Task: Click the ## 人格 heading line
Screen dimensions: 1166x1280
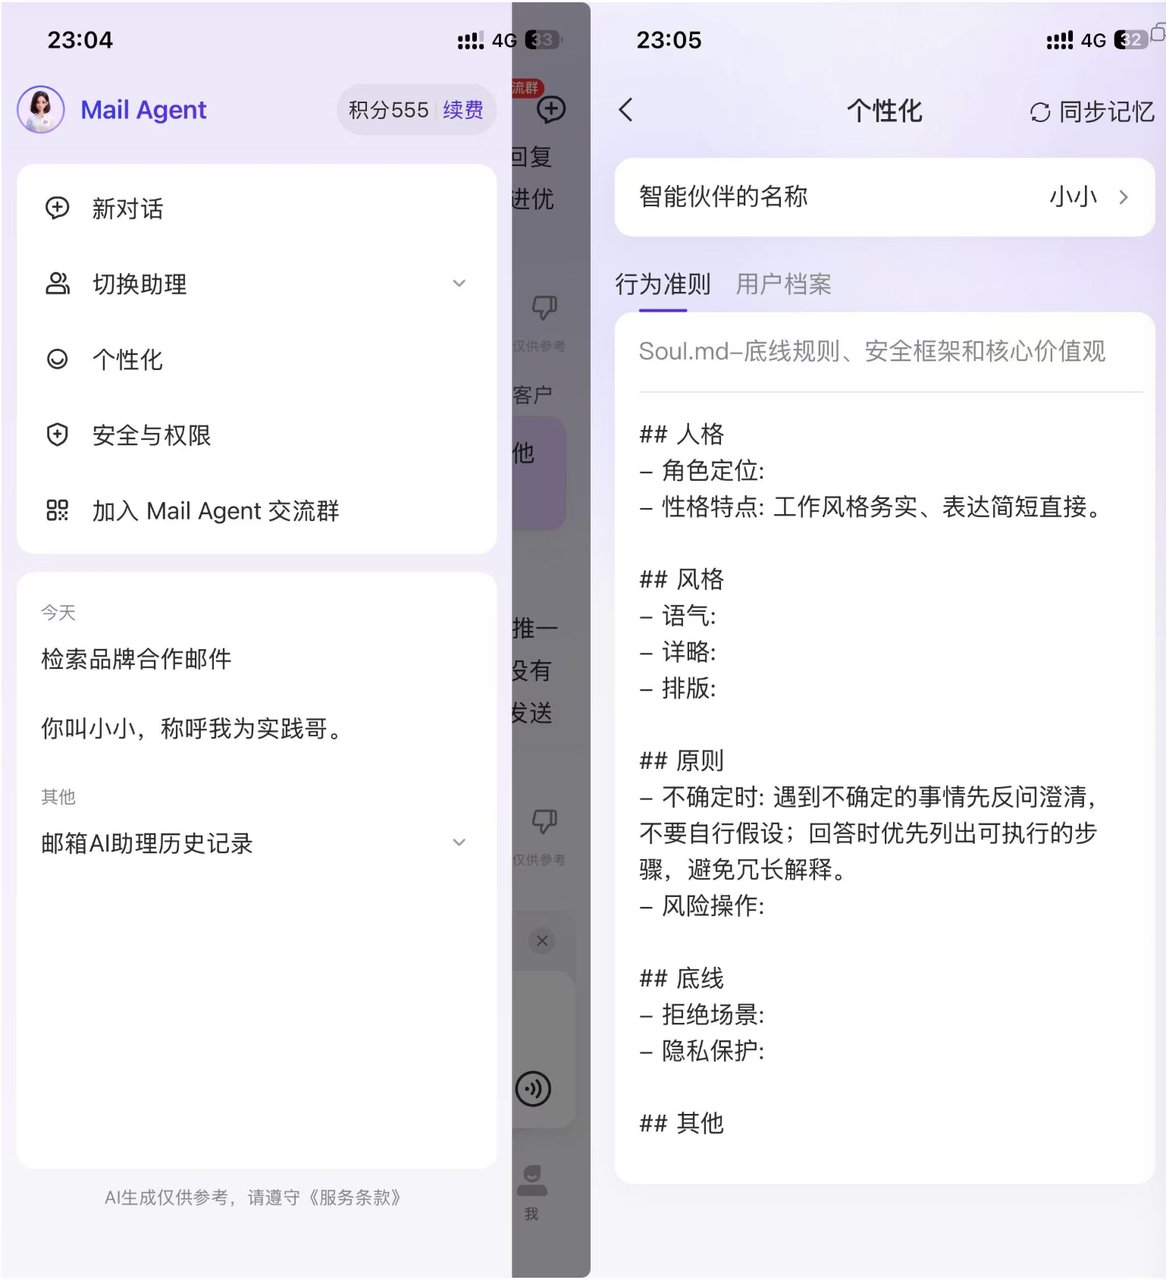Action: (682, 434)
